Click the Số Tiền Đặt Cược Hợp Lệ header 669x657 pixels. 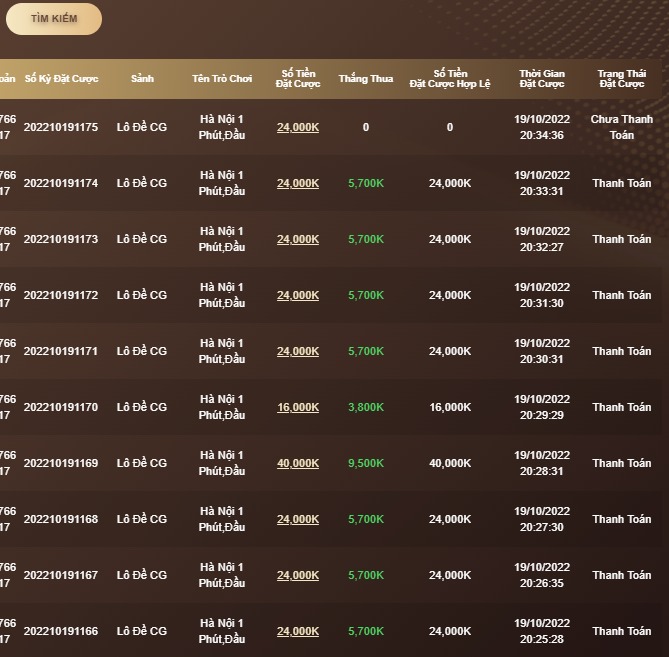(450, 79)
